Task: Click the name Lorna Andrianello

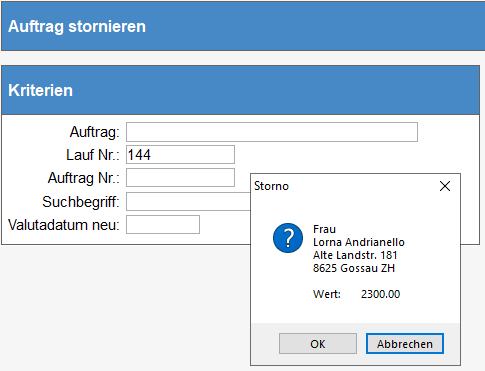Action: pos(359,242)
